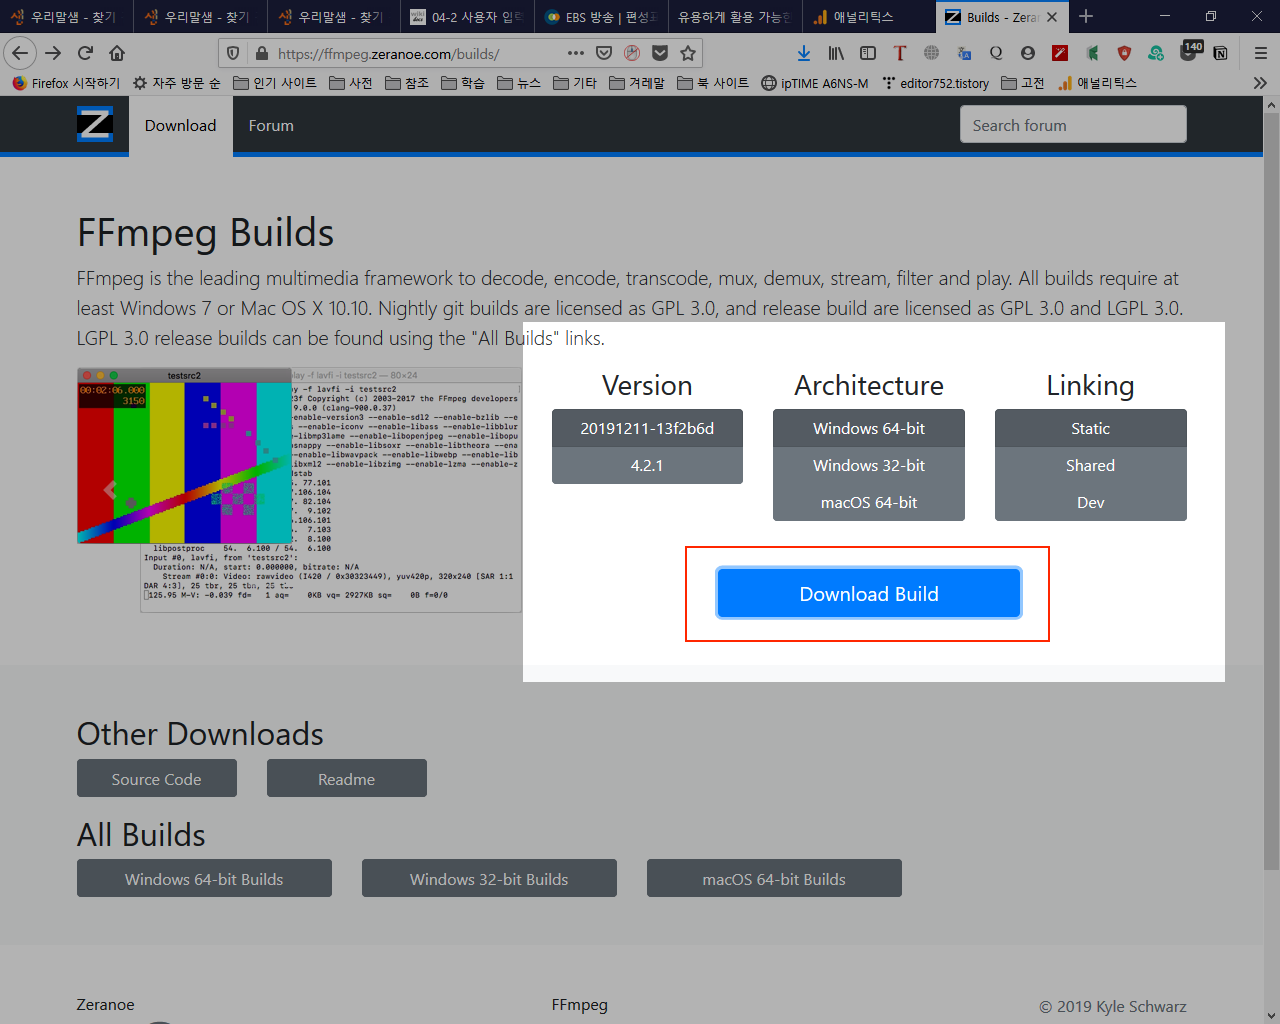Open the Download navigation item
The width and height of the screenshot is (1280, 1024).
click(180, 125)
